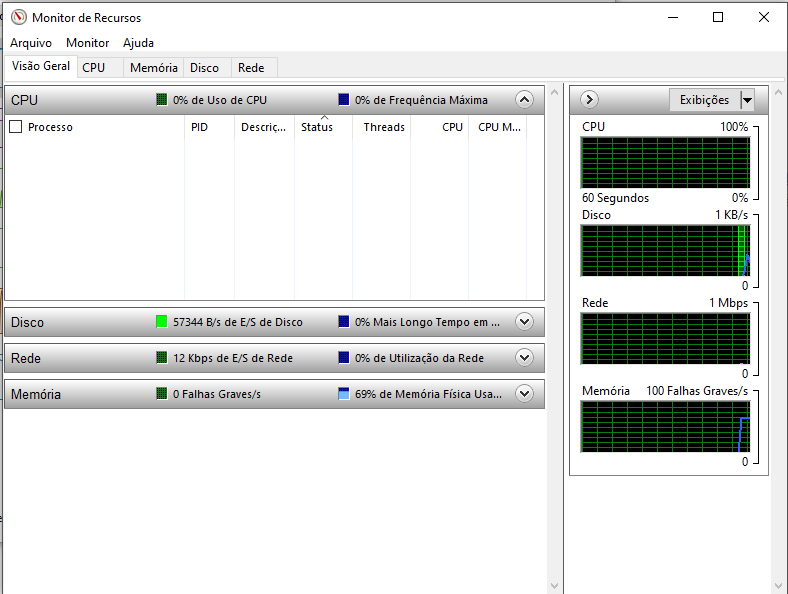Click the '0% de Uso de CPU' text

pyautogui.click(x=220, y=100)
